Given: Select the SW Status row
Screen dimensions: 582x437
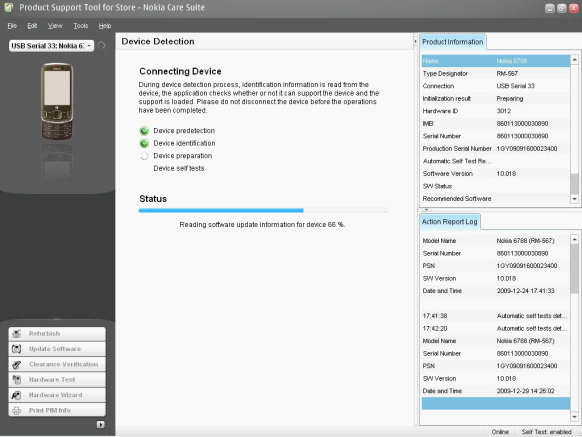Looking at the screenshot, I should coord(496,186).
